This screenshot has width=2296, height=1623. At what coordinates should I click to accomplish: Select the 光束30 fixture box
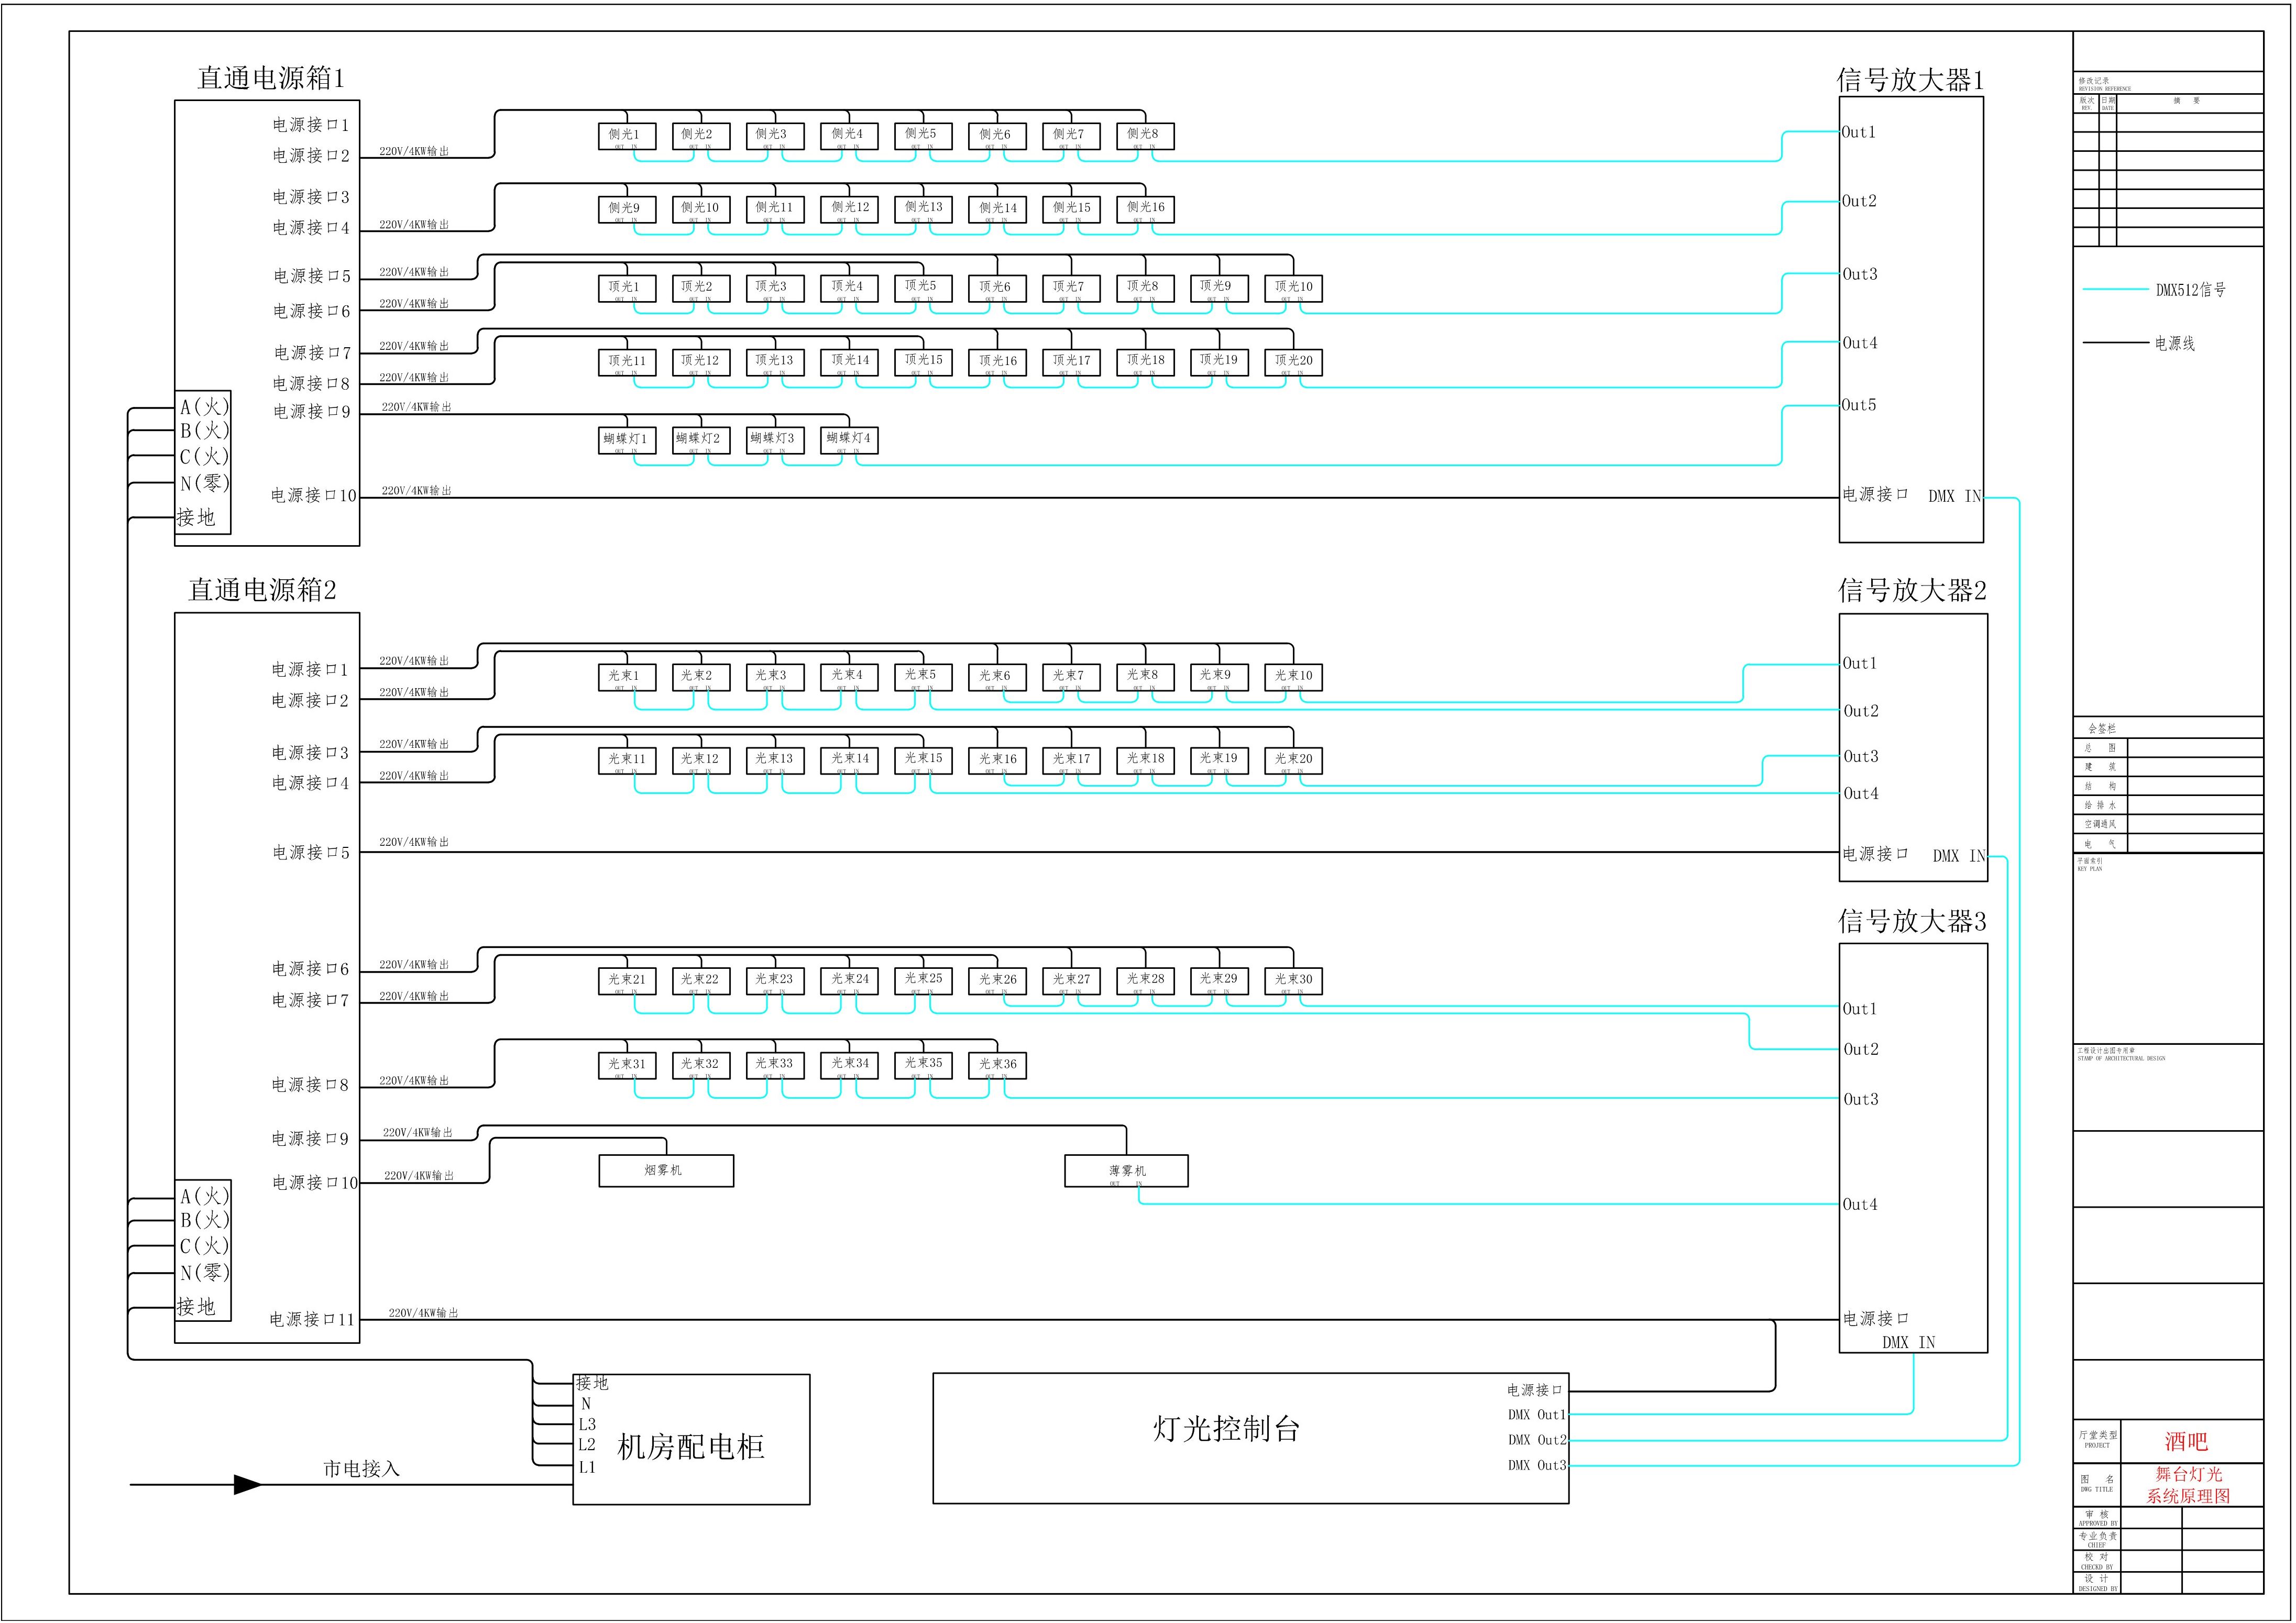(1293, 981)
